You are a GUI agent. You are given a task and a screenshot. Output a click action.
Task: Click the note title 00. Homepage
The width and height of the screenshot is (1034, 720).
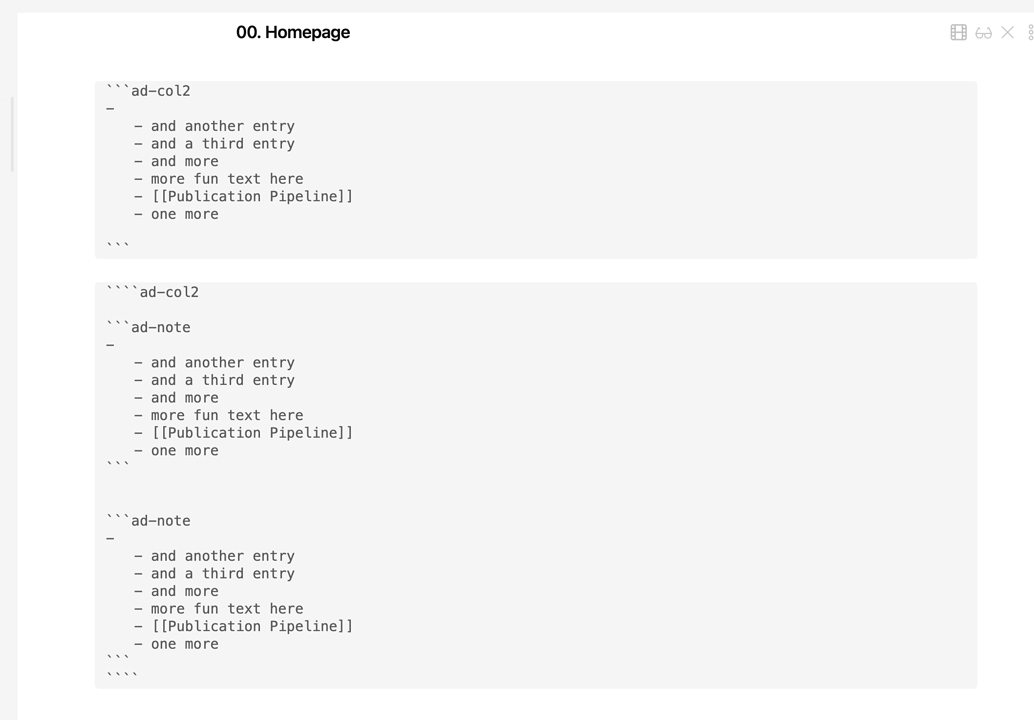point(293,32)
